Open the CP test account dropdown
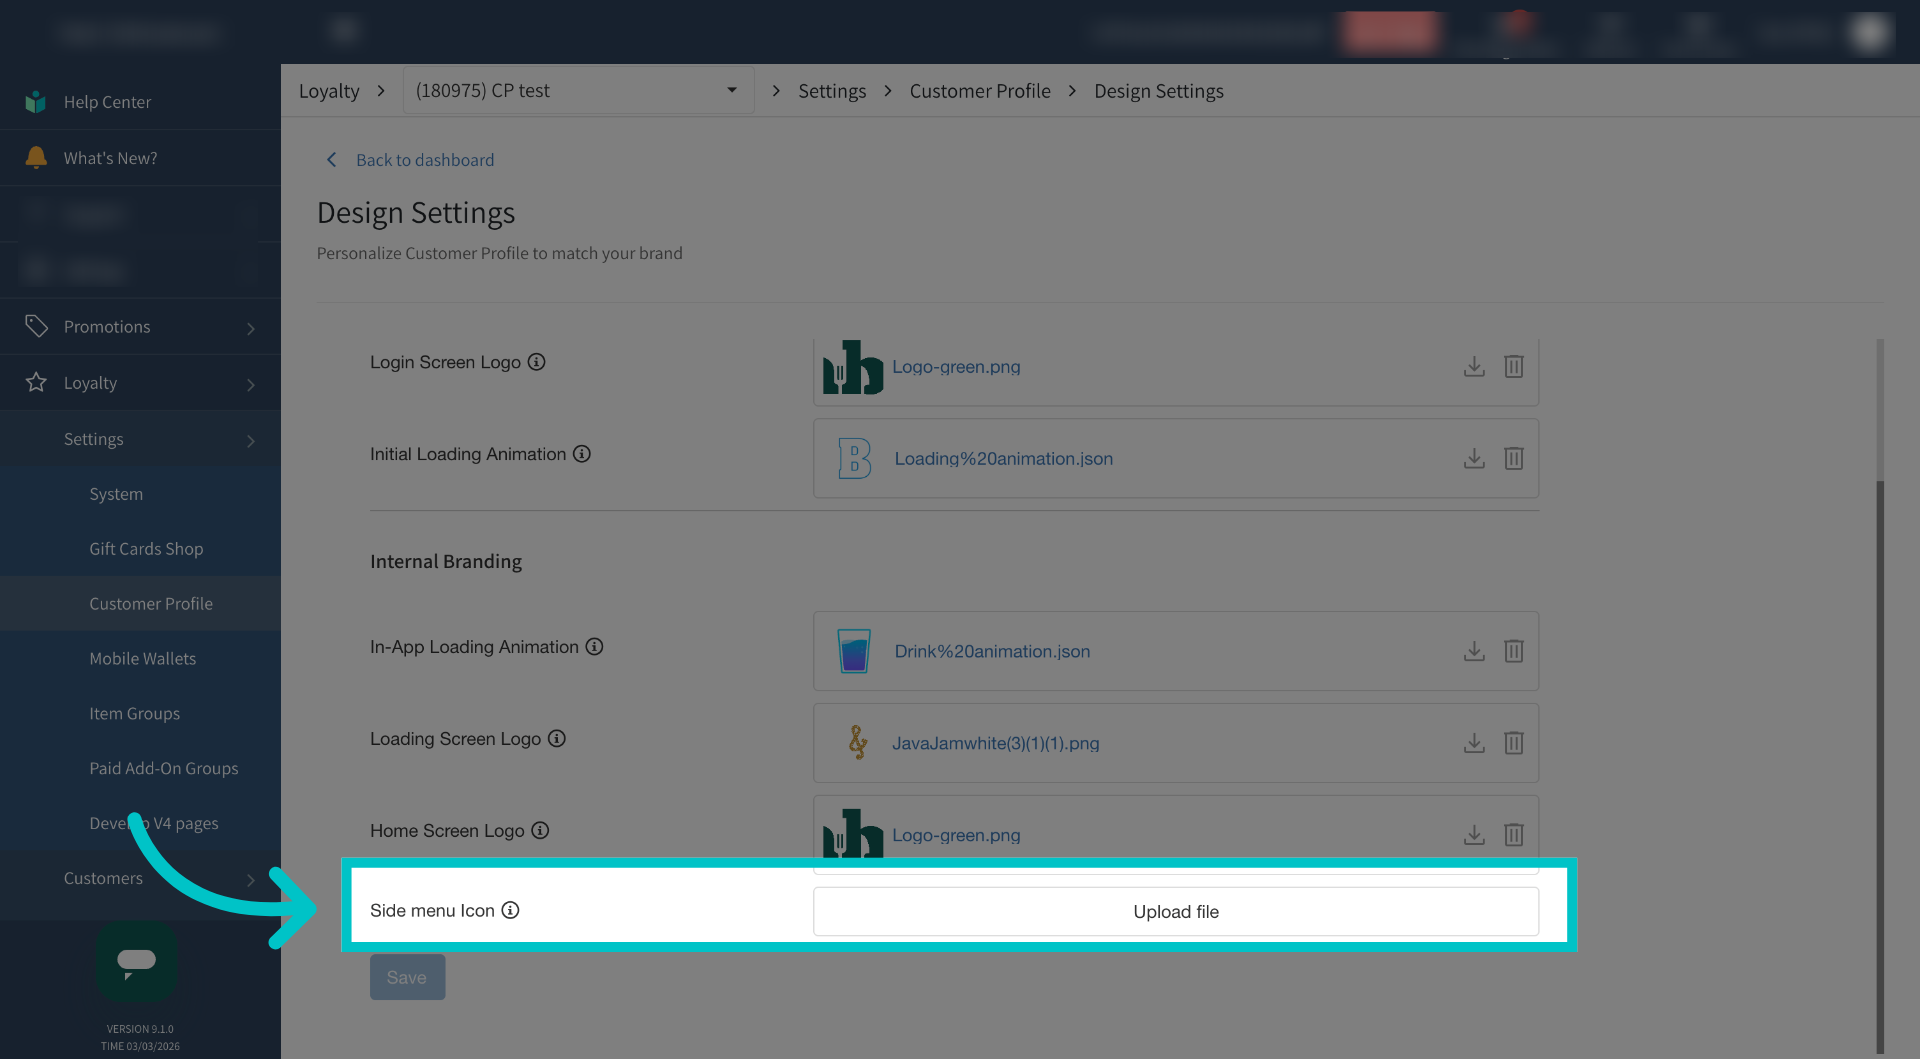The height and width of the screenshot is (1059, 1920). click(x=578, y=91)
